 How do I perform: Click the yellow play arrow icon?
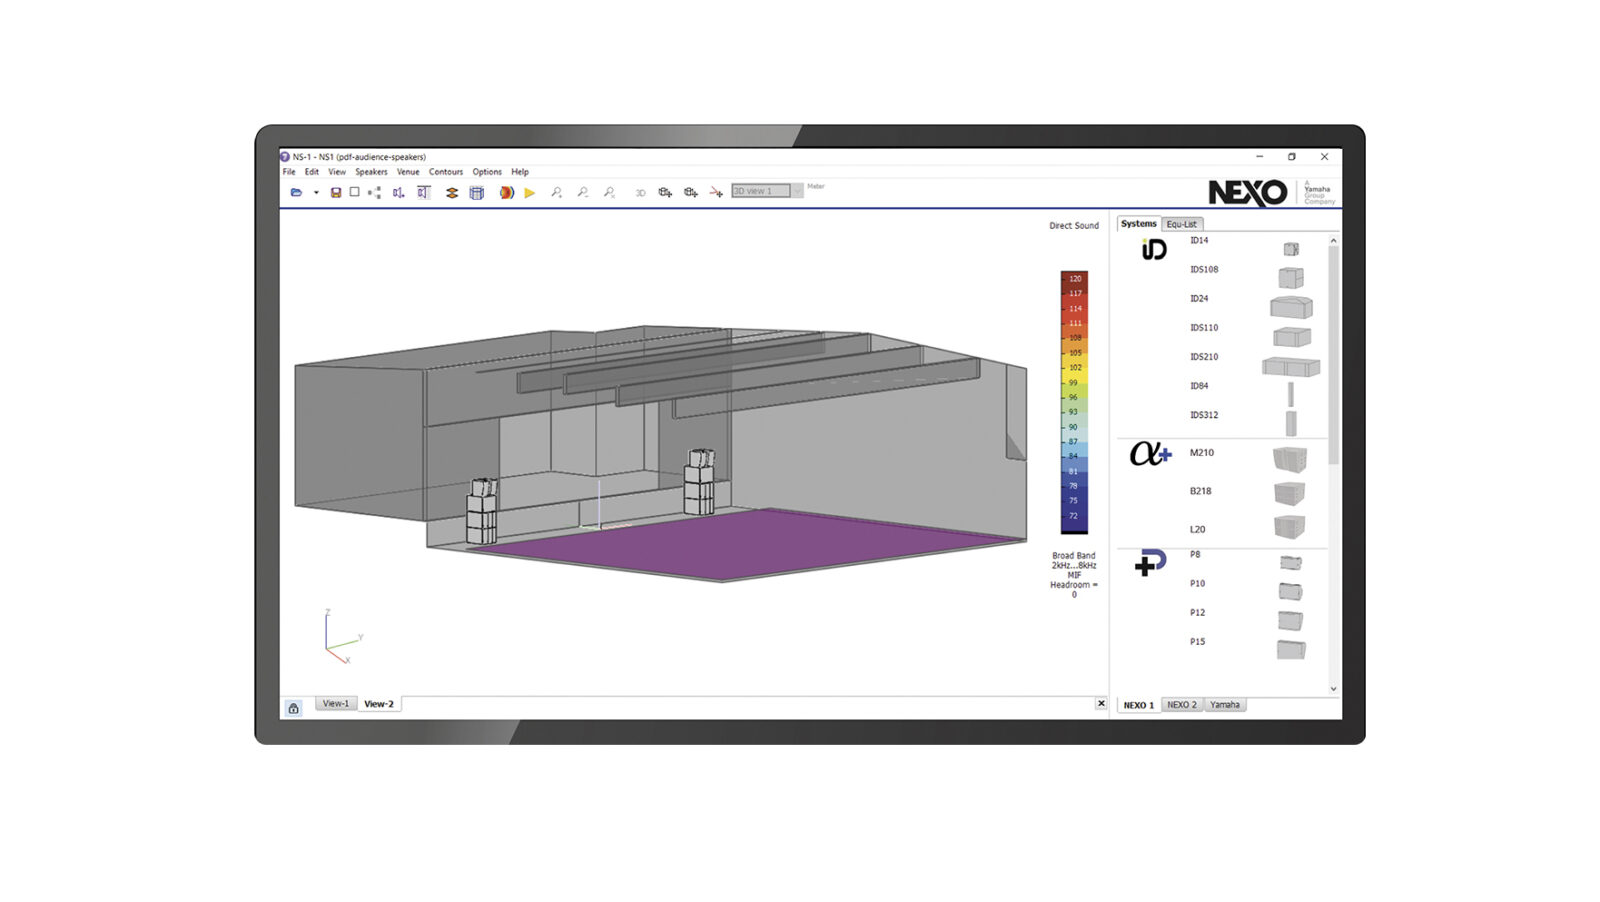(x=530, y=192)
